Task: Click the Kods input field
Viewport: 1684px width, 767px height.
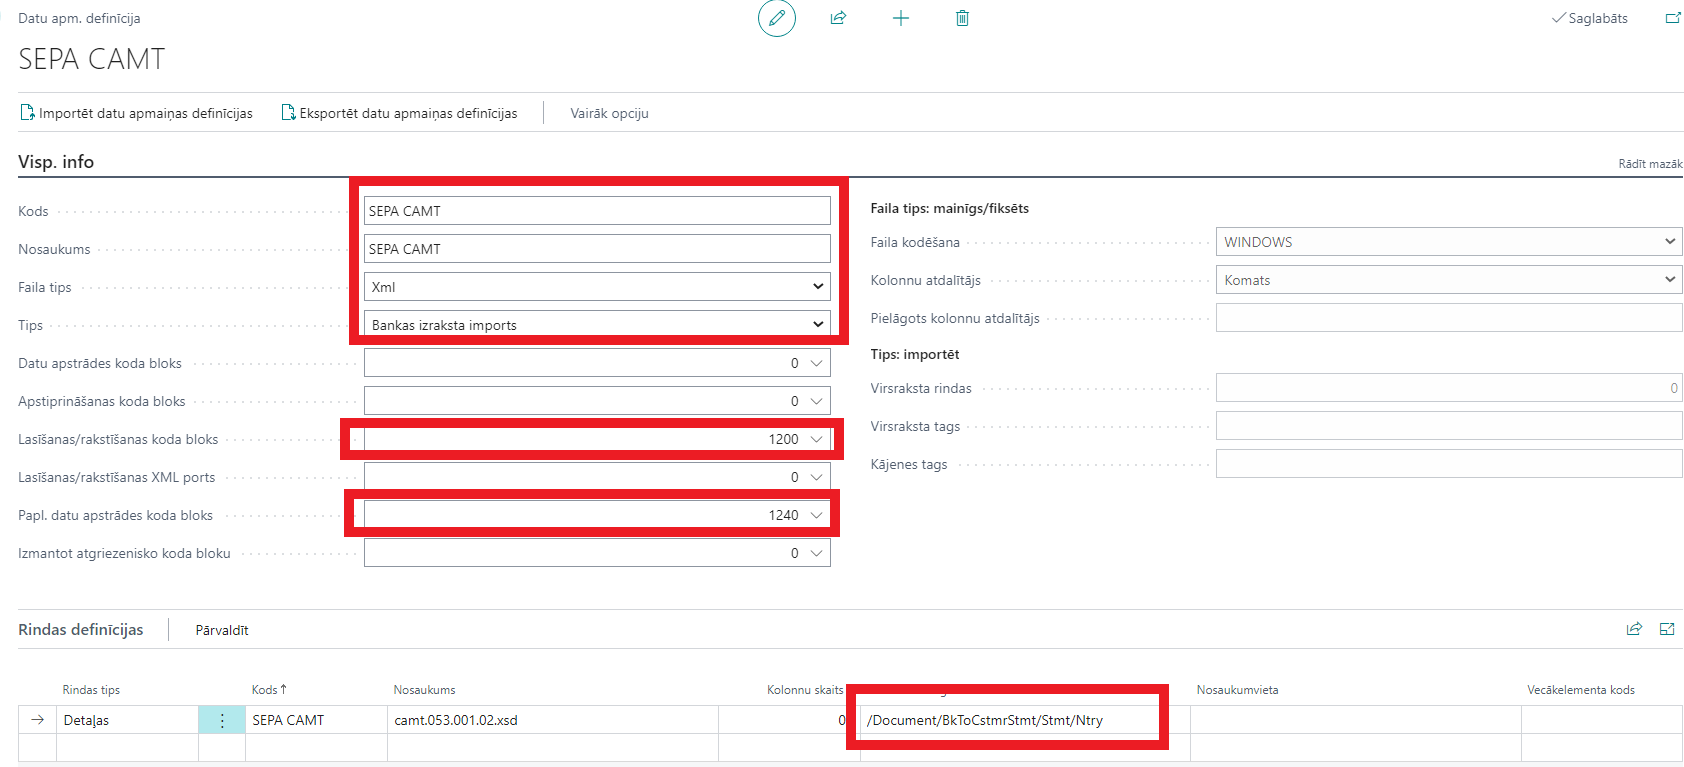Action: click(596, 211)
